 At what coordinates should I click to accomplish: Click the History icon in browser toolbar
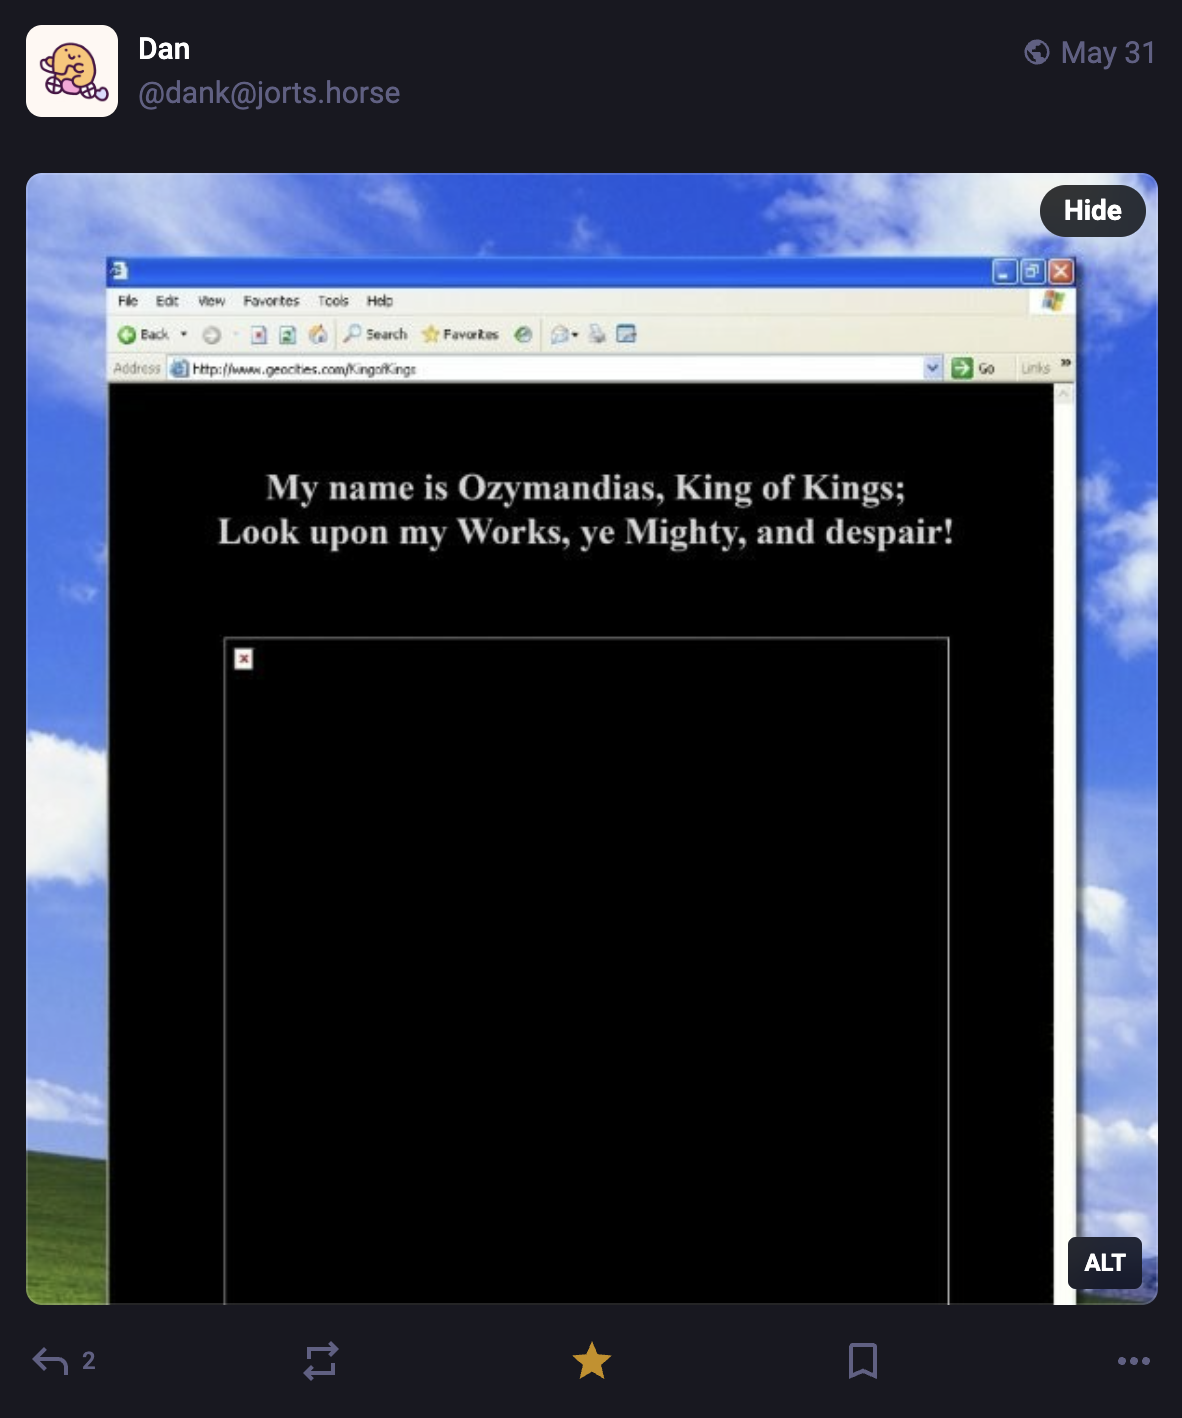coord(523,334)
